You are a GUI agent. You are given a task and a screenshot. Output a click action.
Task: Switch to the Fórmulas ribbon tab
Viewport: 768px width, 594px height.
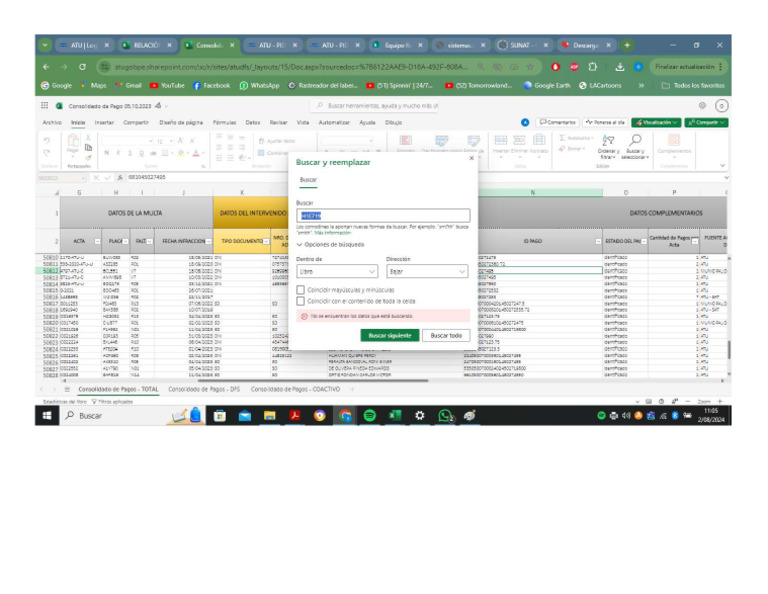[x=224, y=122]
